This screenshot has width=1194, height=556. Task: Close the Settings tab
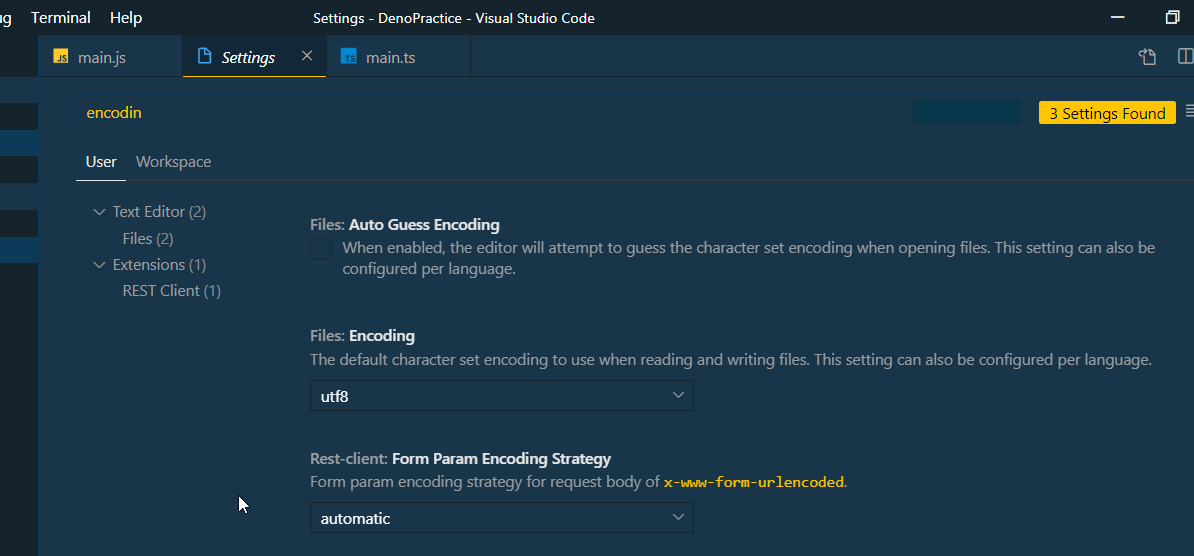tap(307, 56)
